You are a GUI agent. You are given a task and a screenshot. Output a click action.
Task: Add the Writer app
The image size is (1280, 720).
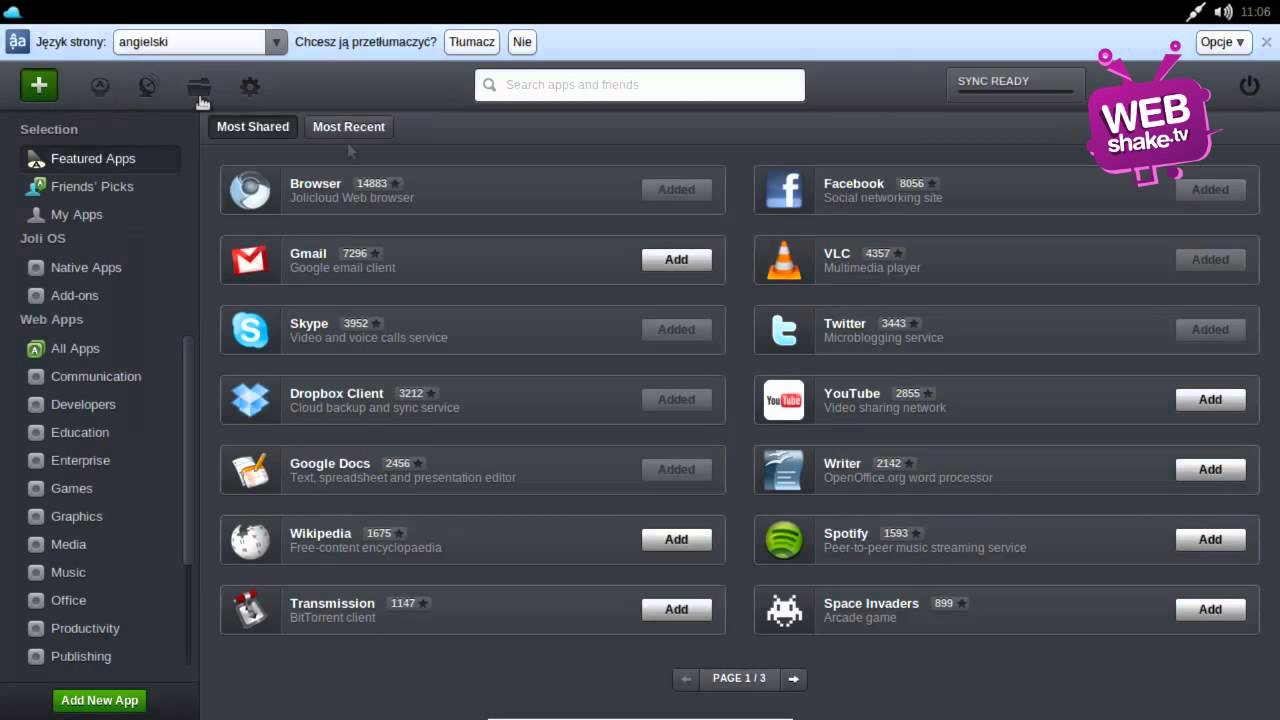(1210, 470)
